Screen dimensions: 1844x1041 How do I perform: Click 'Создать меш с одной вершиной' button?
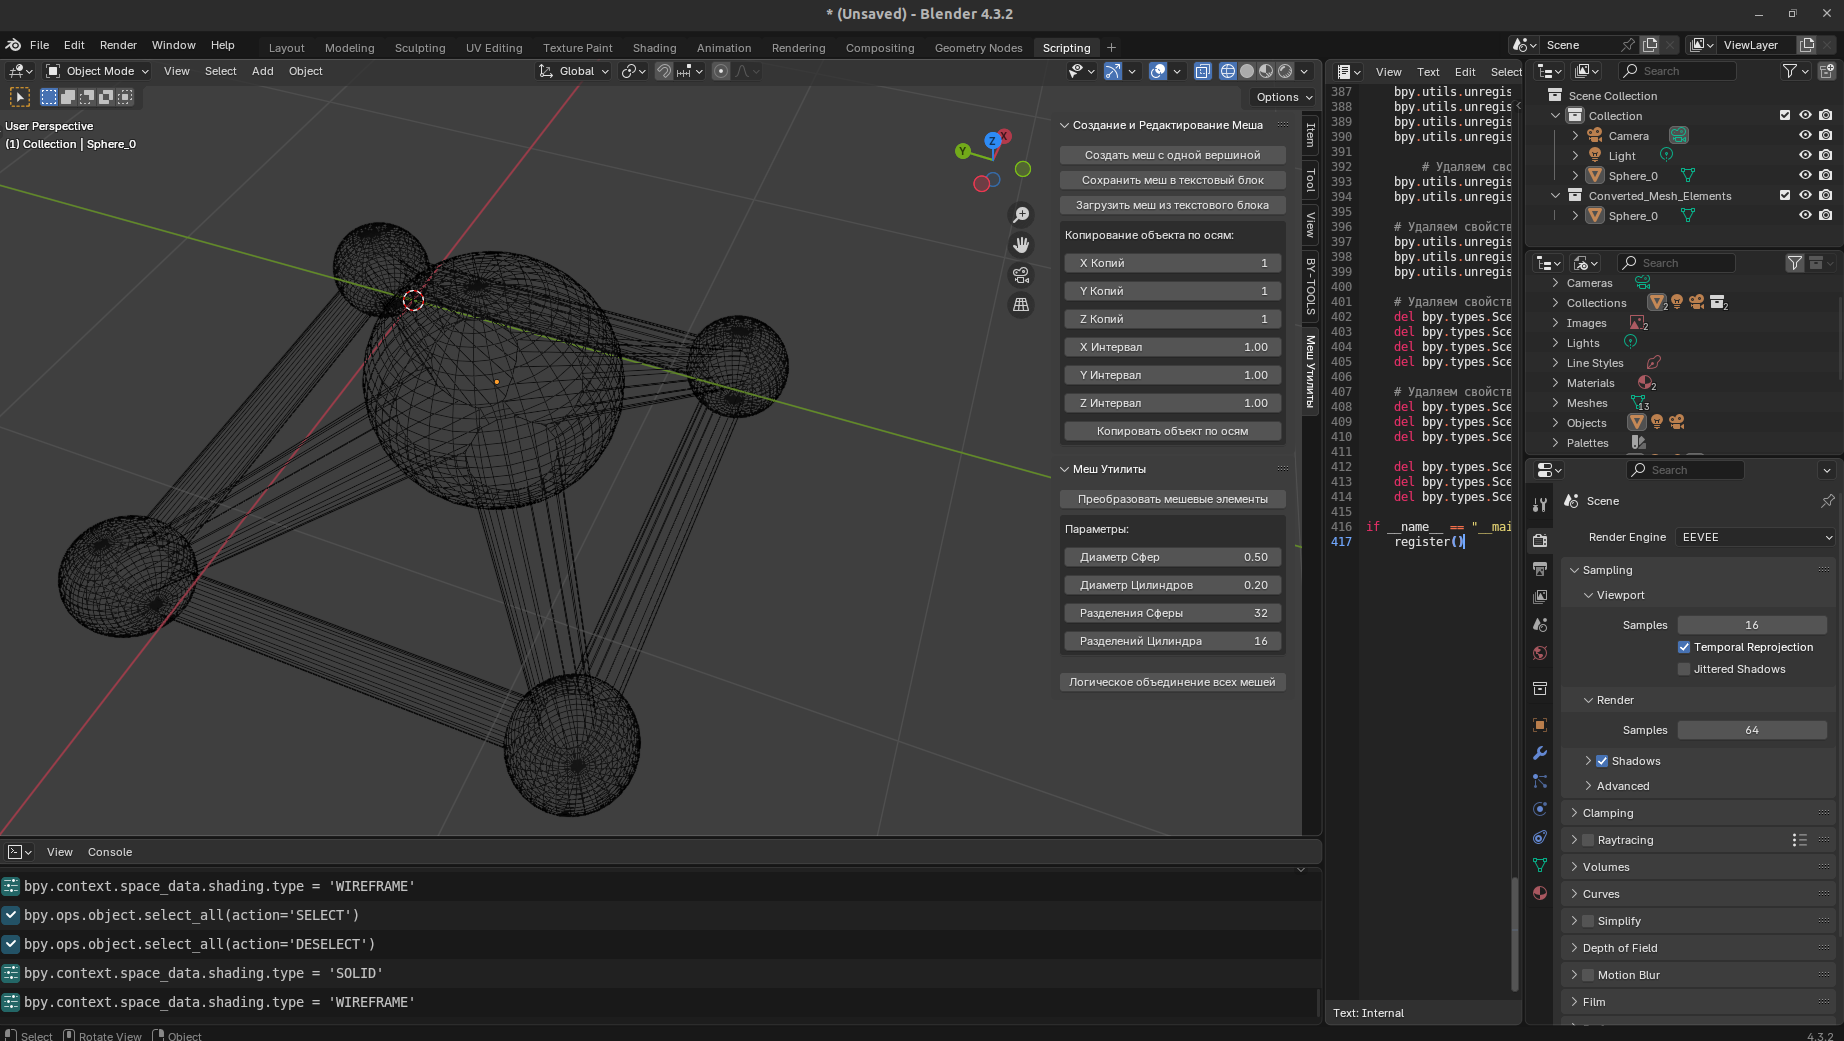1172,155
